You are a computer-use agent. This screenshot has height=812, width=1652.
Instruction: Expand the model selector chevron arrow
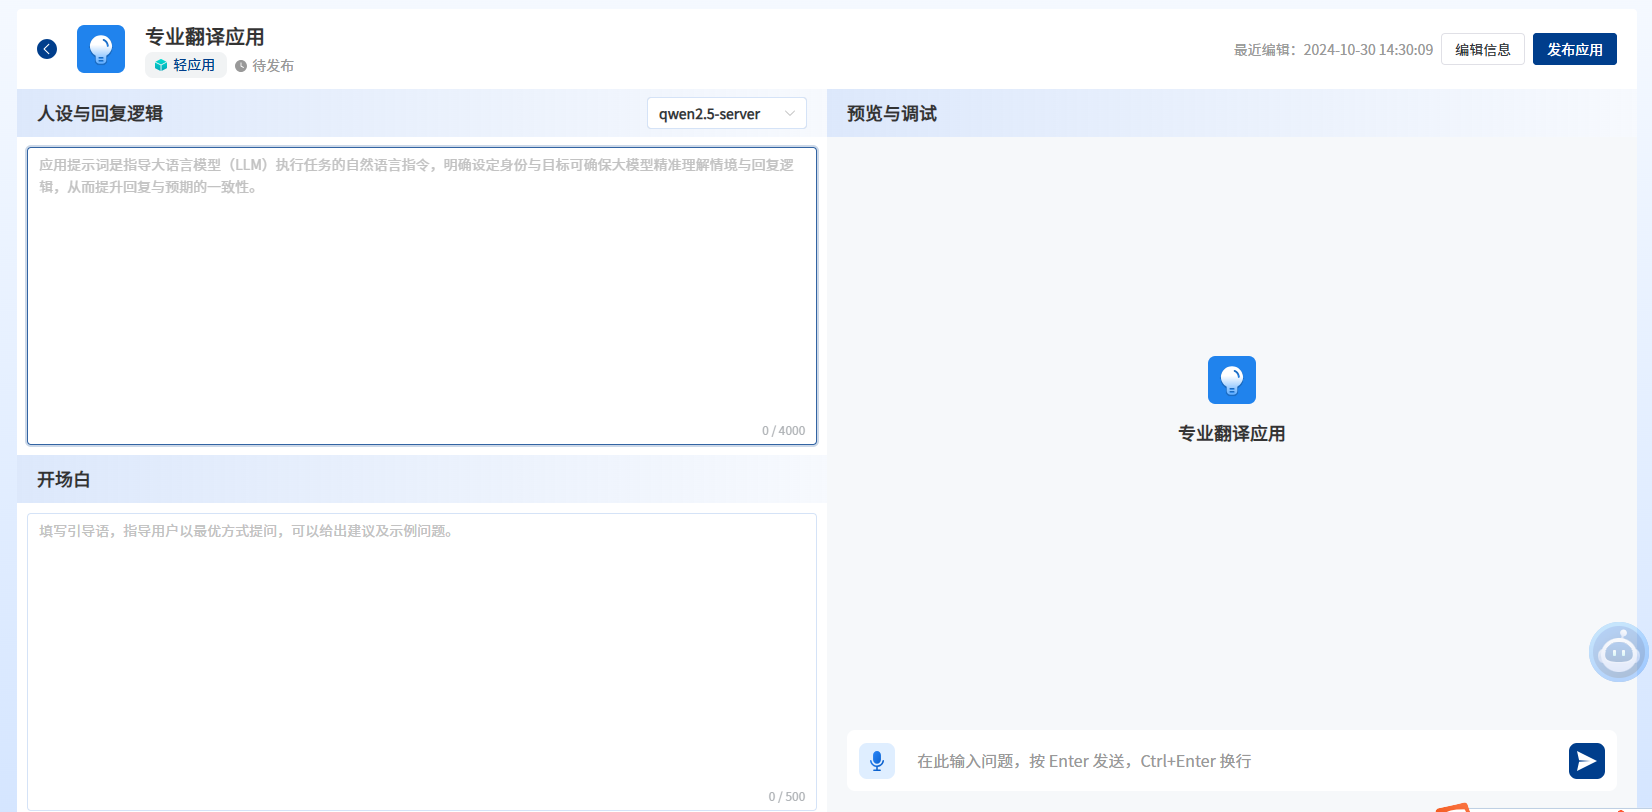(x=790, y=114)
